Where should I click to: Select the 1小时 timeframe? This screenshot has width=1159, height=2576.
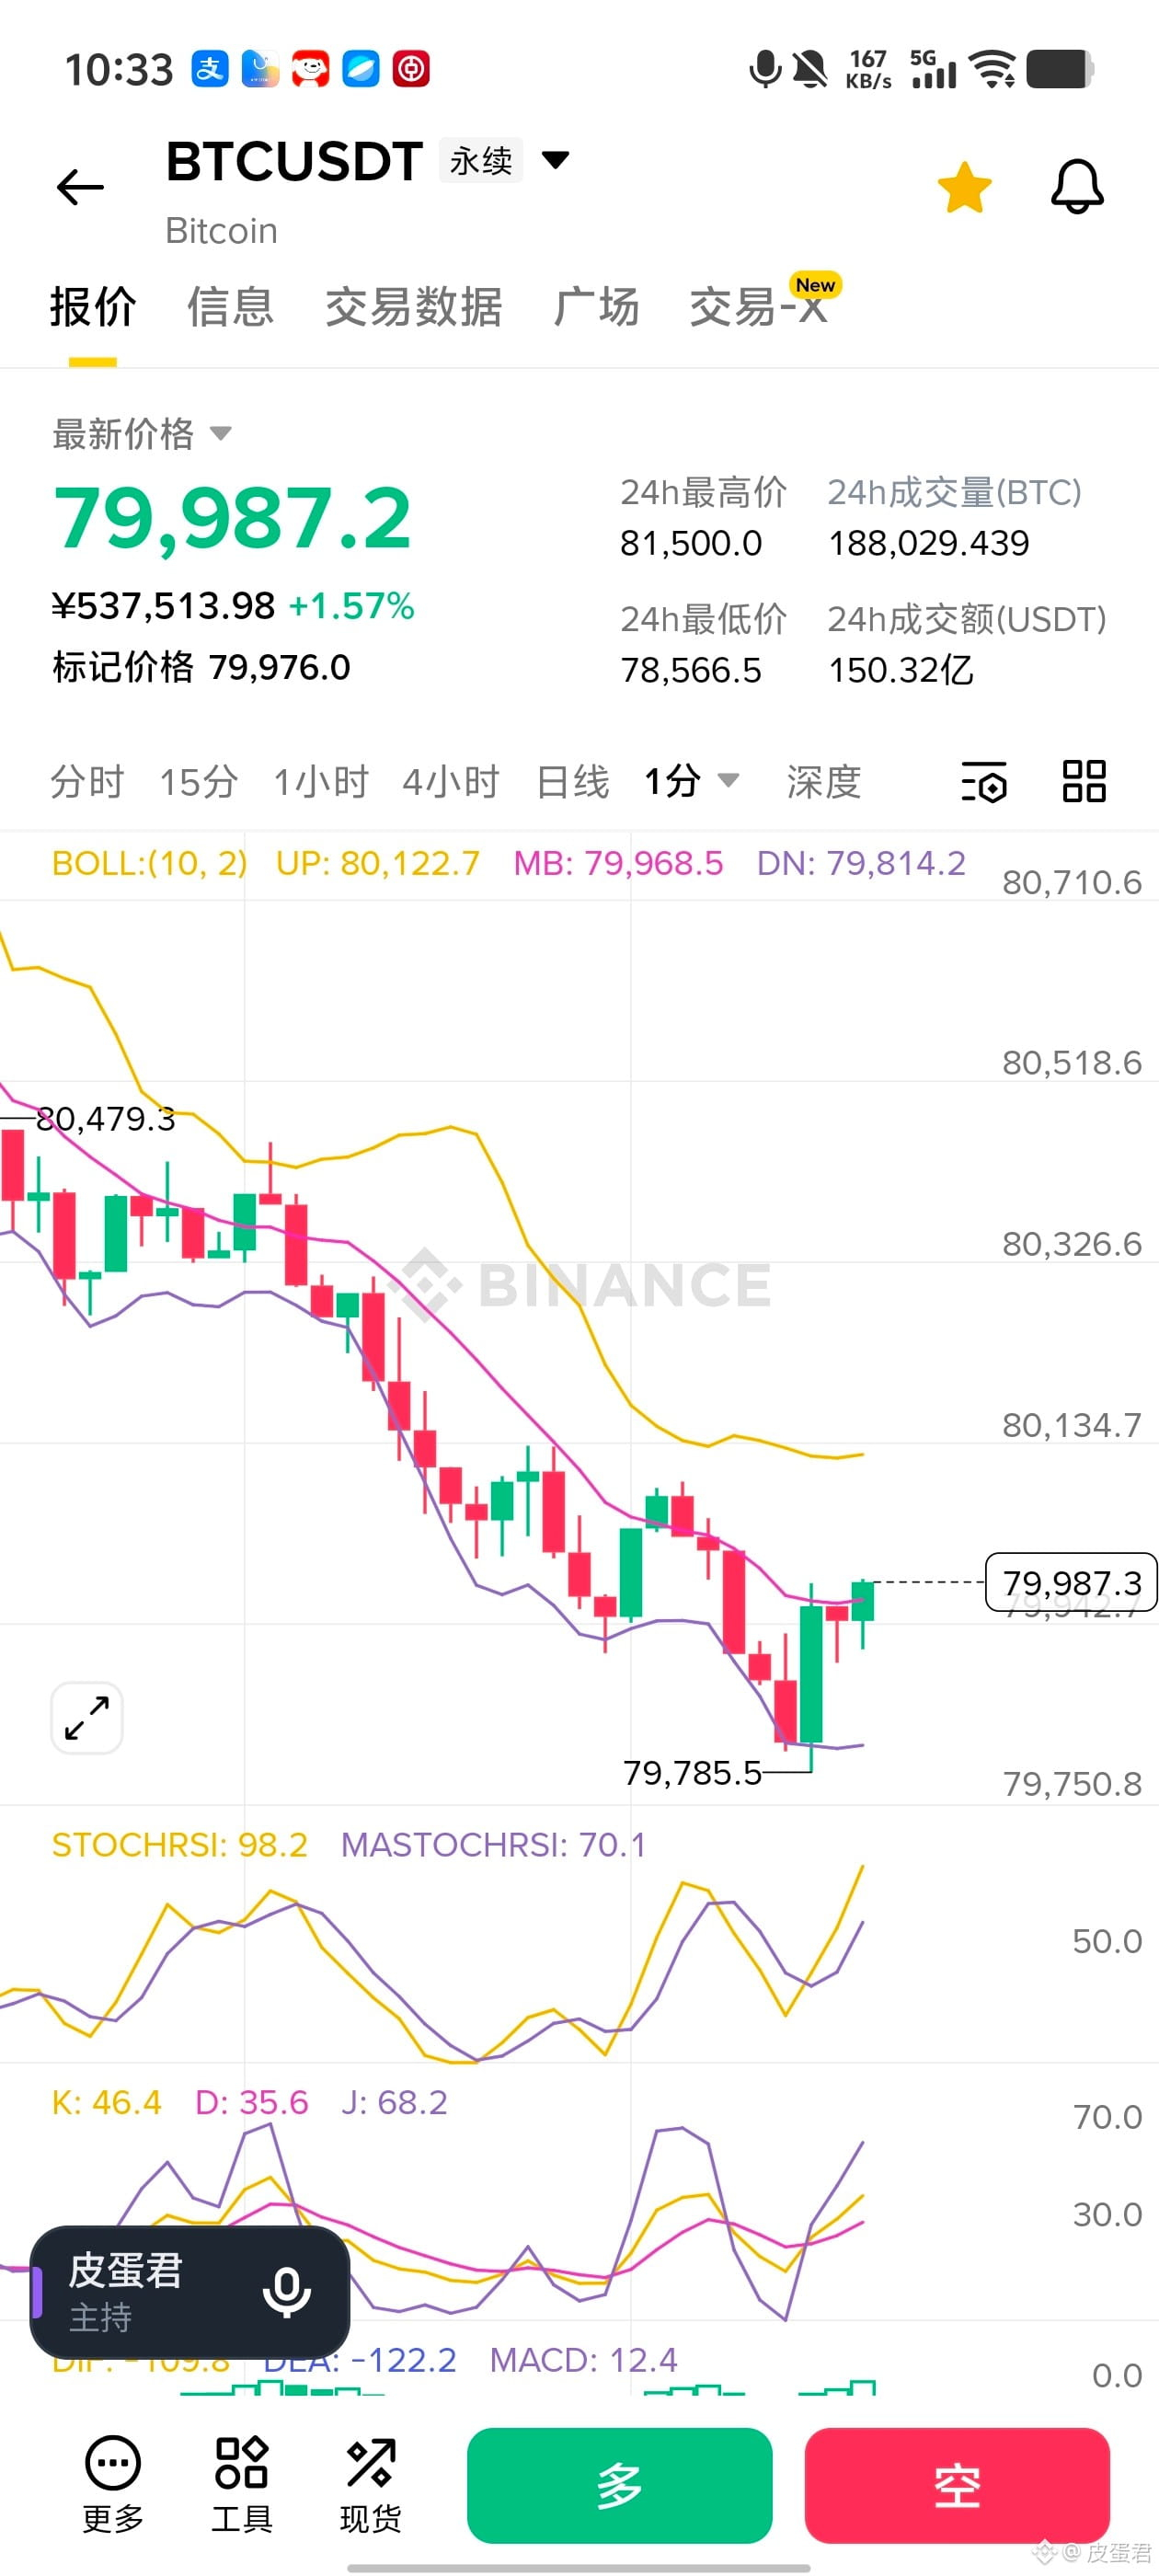point(321,782)
